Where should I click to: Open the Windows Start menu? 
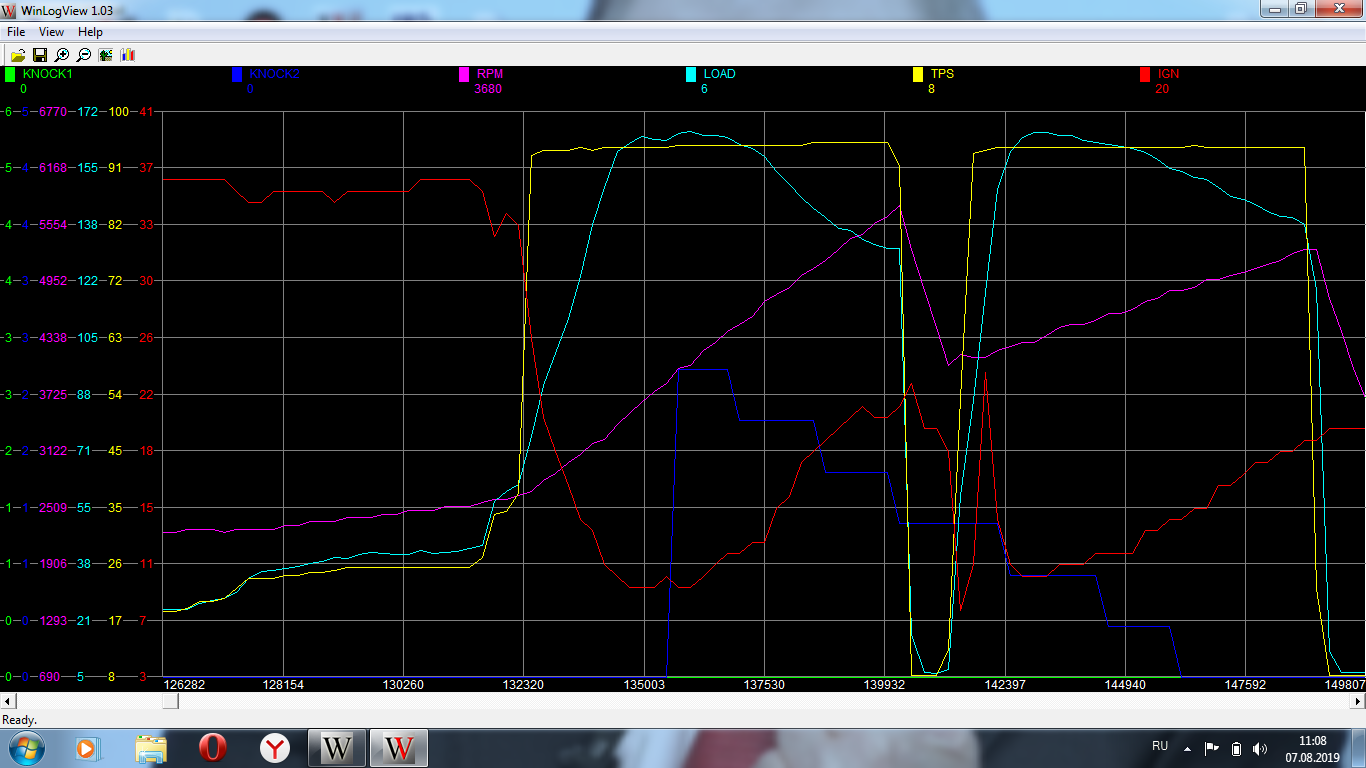27,748
